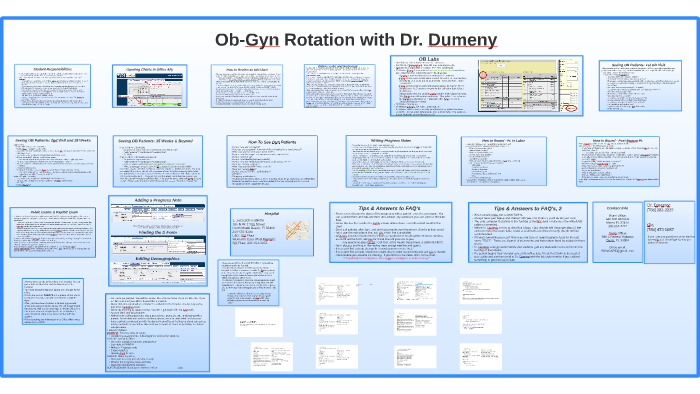The height and width of the screenshot is (394, 700).
Task: Click the Ob-Gyn Rotation with Dr. Dumeny title
Action: pyautogui.click(x=356, y=40)
